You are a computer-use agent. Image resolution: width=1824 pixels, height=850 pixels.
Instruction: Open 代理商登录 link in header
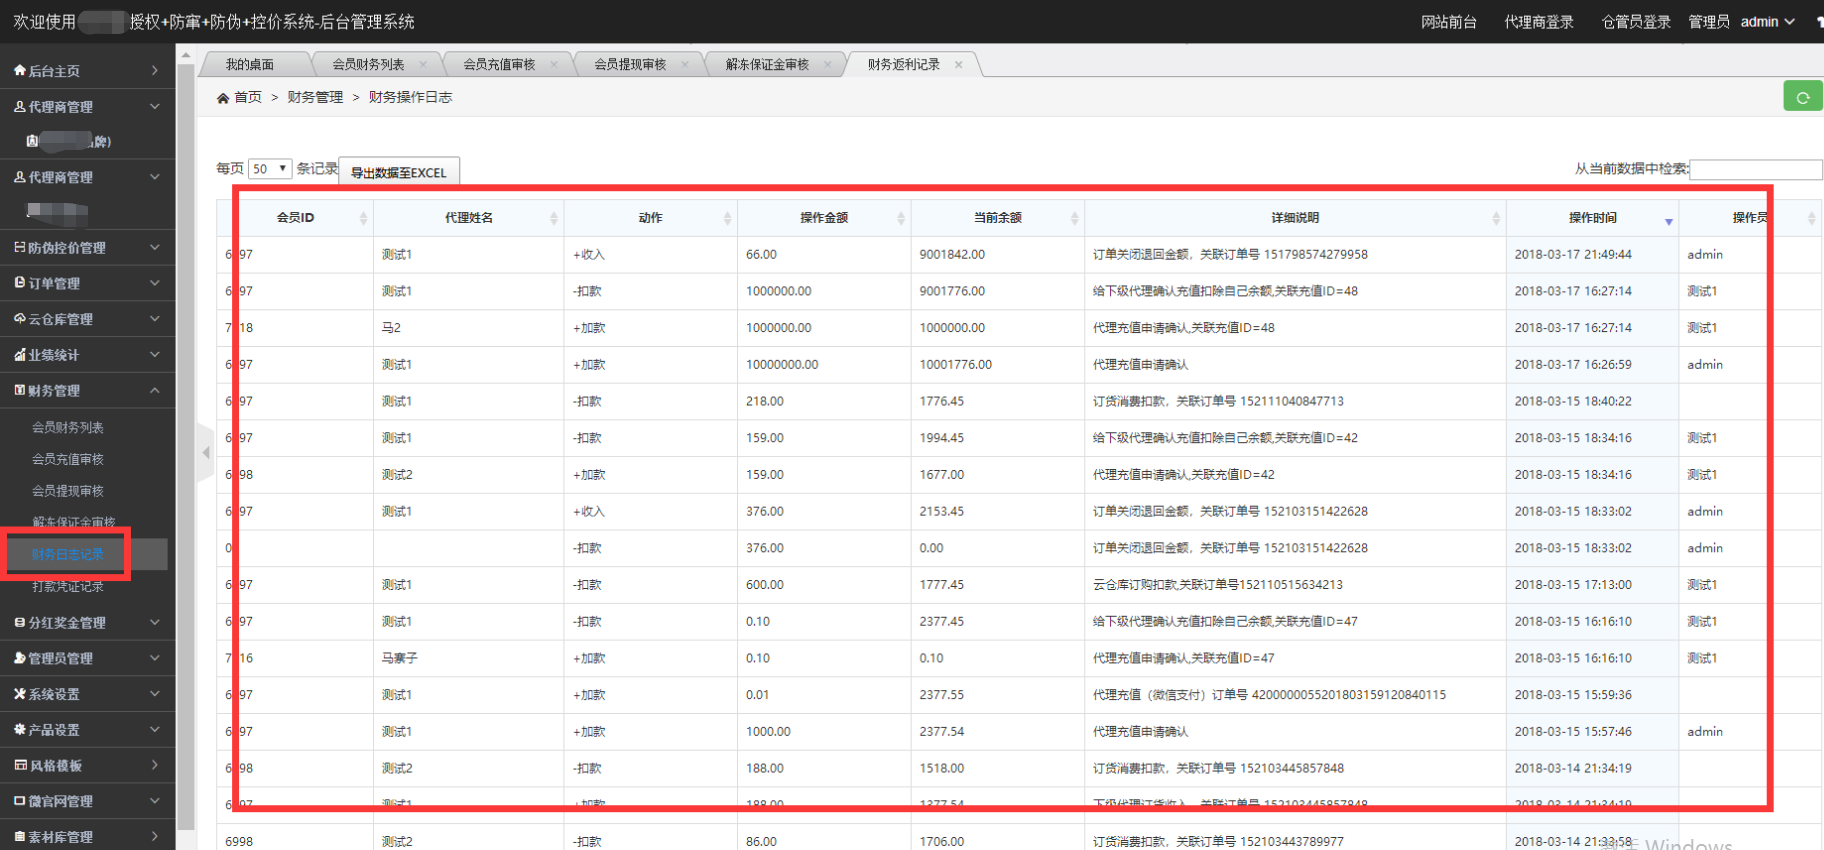point(1539,22)
